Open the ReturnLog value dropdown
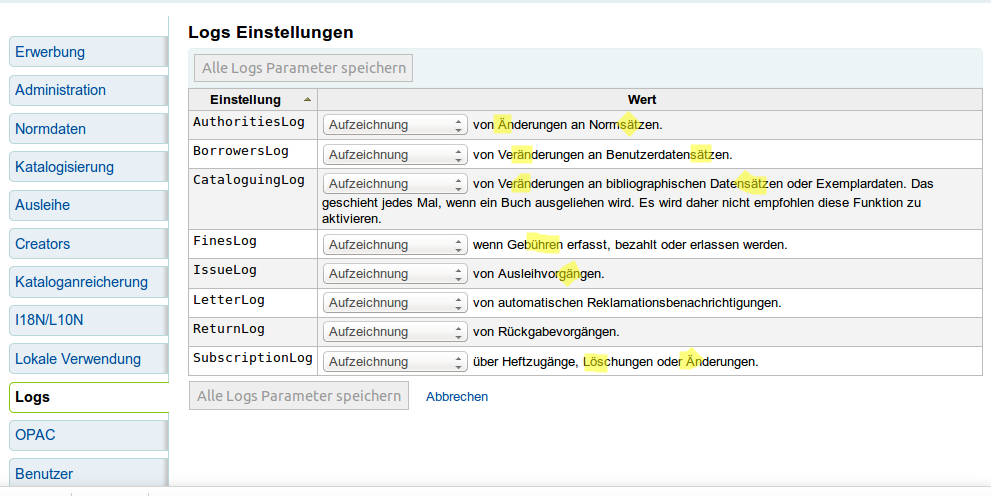The image size is (991, 496). point(395,332)
